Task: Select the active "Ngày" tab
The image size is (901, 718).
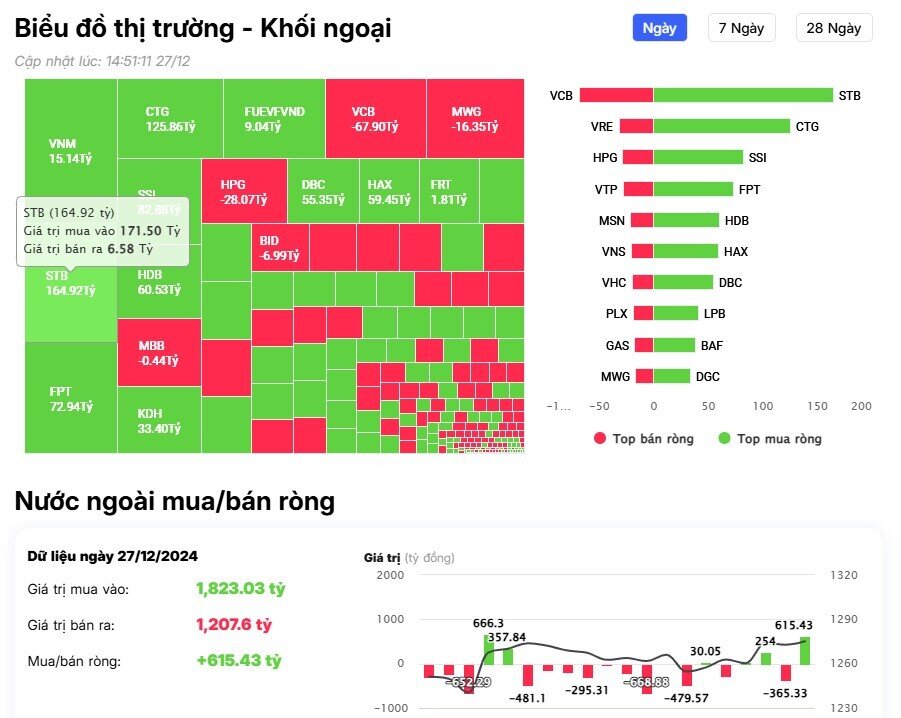Action: pos(659,27)
